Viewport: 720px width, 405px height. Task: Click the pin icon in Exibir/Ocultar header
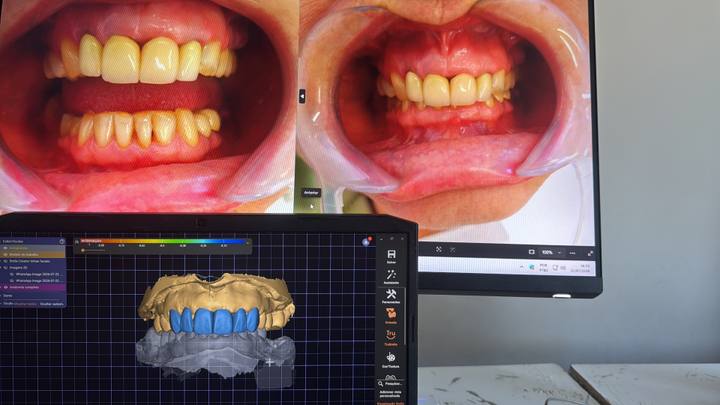coord(62,241)
